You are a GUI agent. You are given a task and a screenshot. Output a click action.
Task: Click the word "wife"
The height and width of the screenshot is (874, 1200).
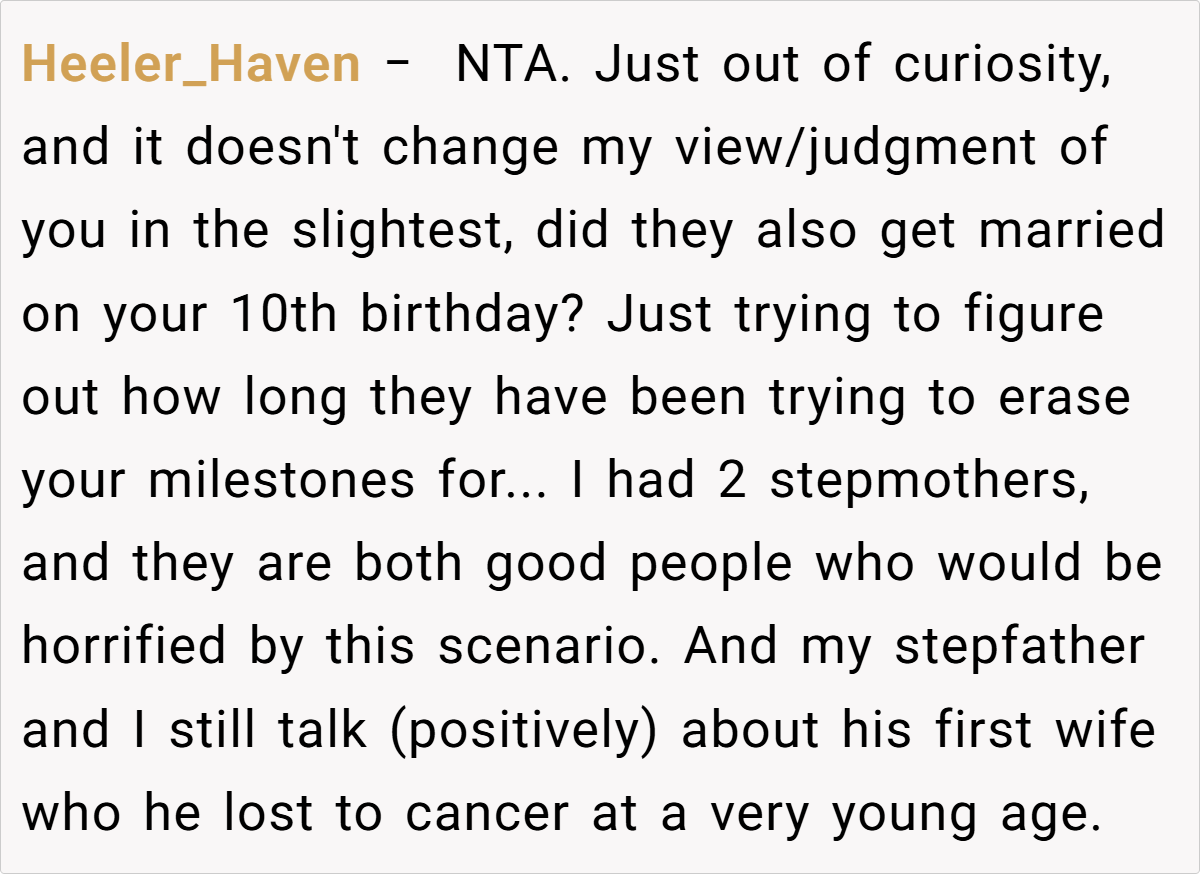click(1107, 729)
